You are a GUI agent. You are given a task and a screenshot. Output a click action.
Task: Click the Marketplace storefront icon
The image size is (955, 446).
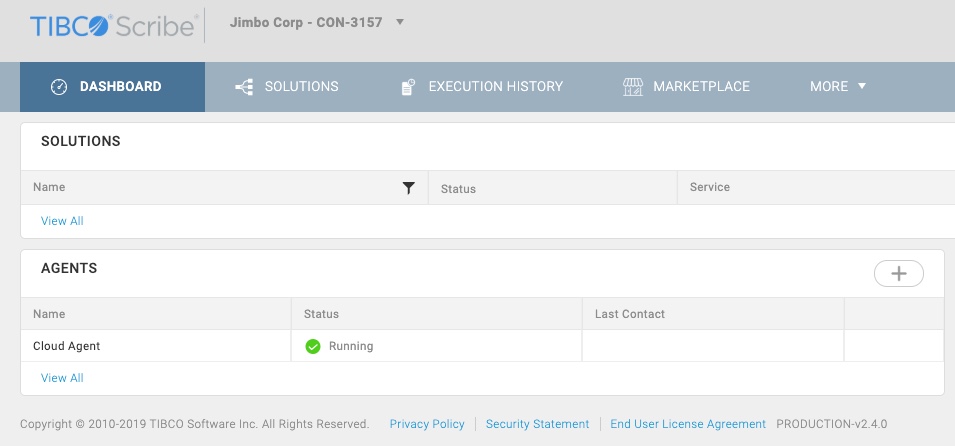(633, 87)
